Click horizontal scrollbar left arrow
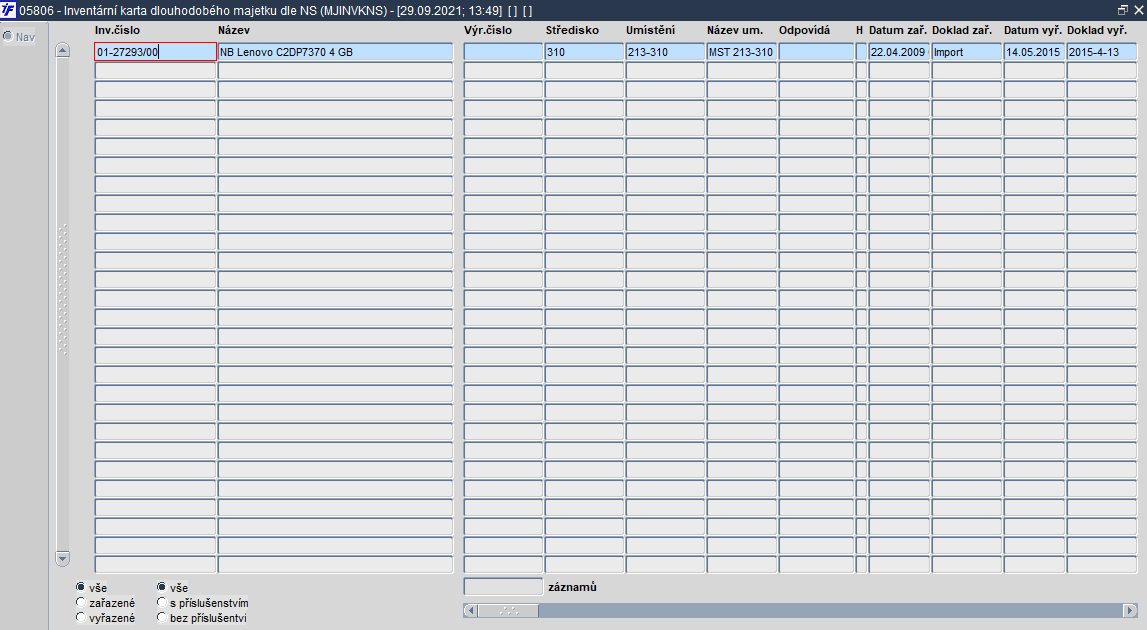This screenshot has height=630, width=1147. coord(470,610)
